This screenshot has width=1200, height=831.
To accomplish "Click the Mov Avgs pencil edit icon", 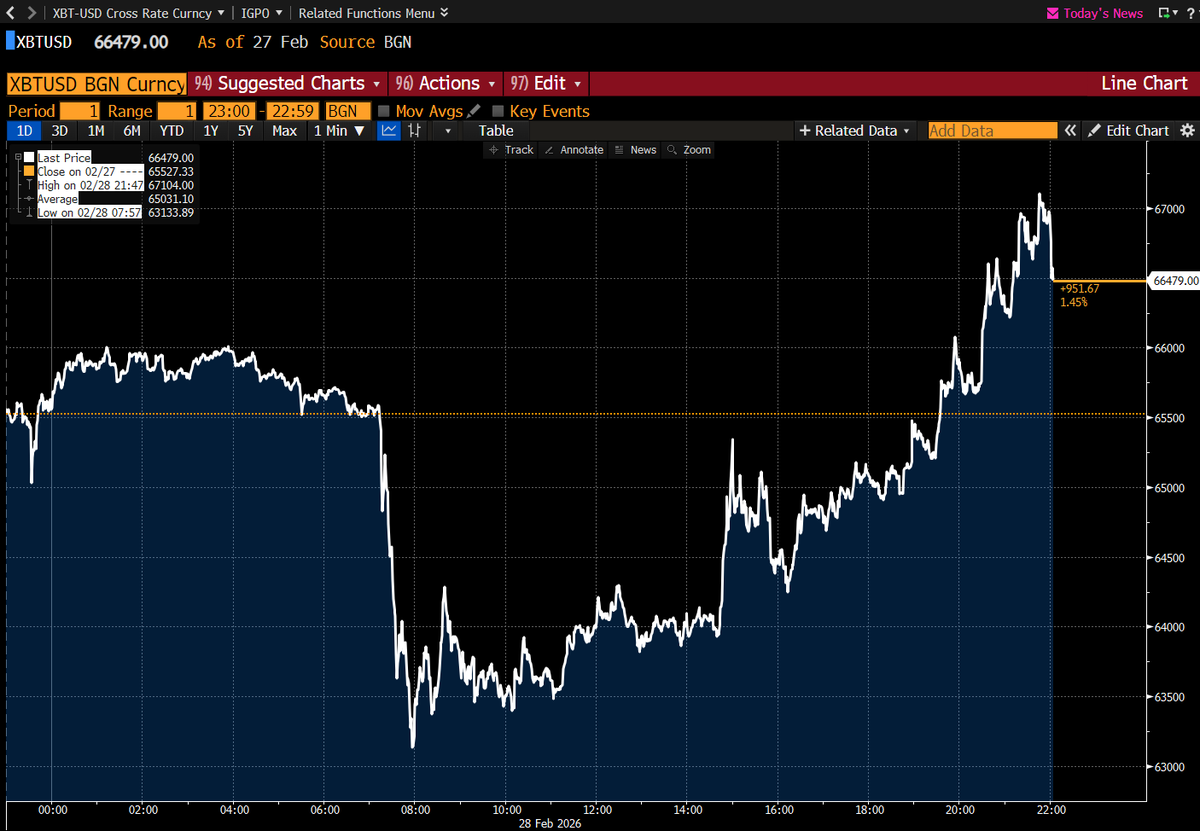I will pos(473,111).
